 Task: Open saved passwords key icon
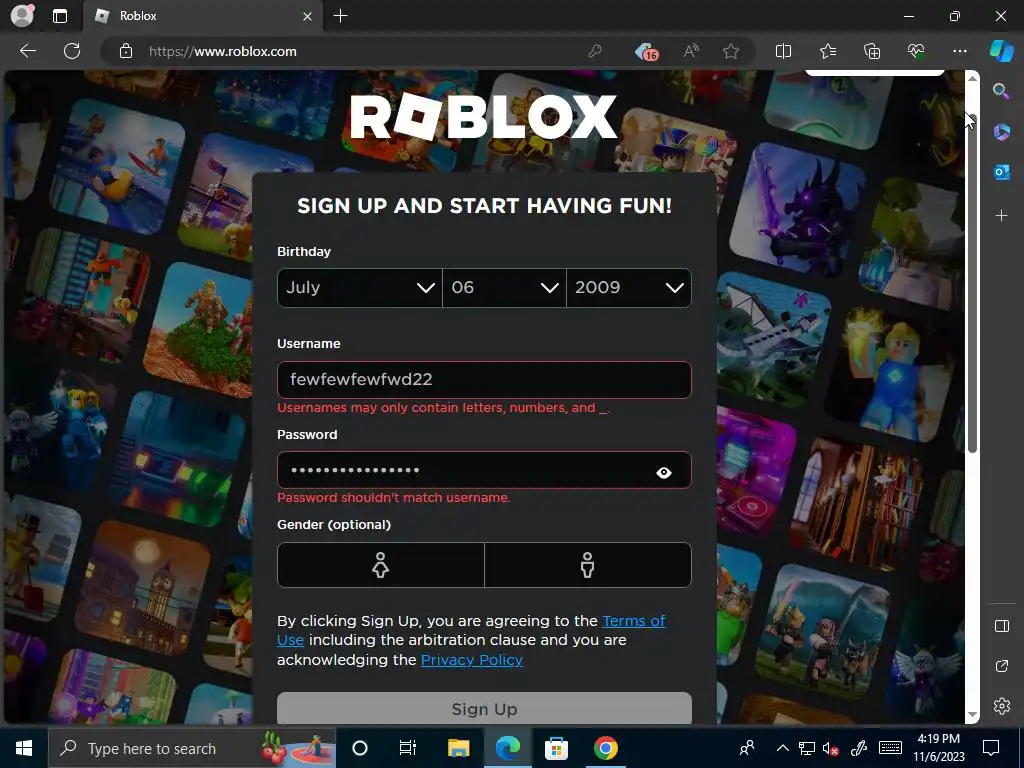[594, 51]
